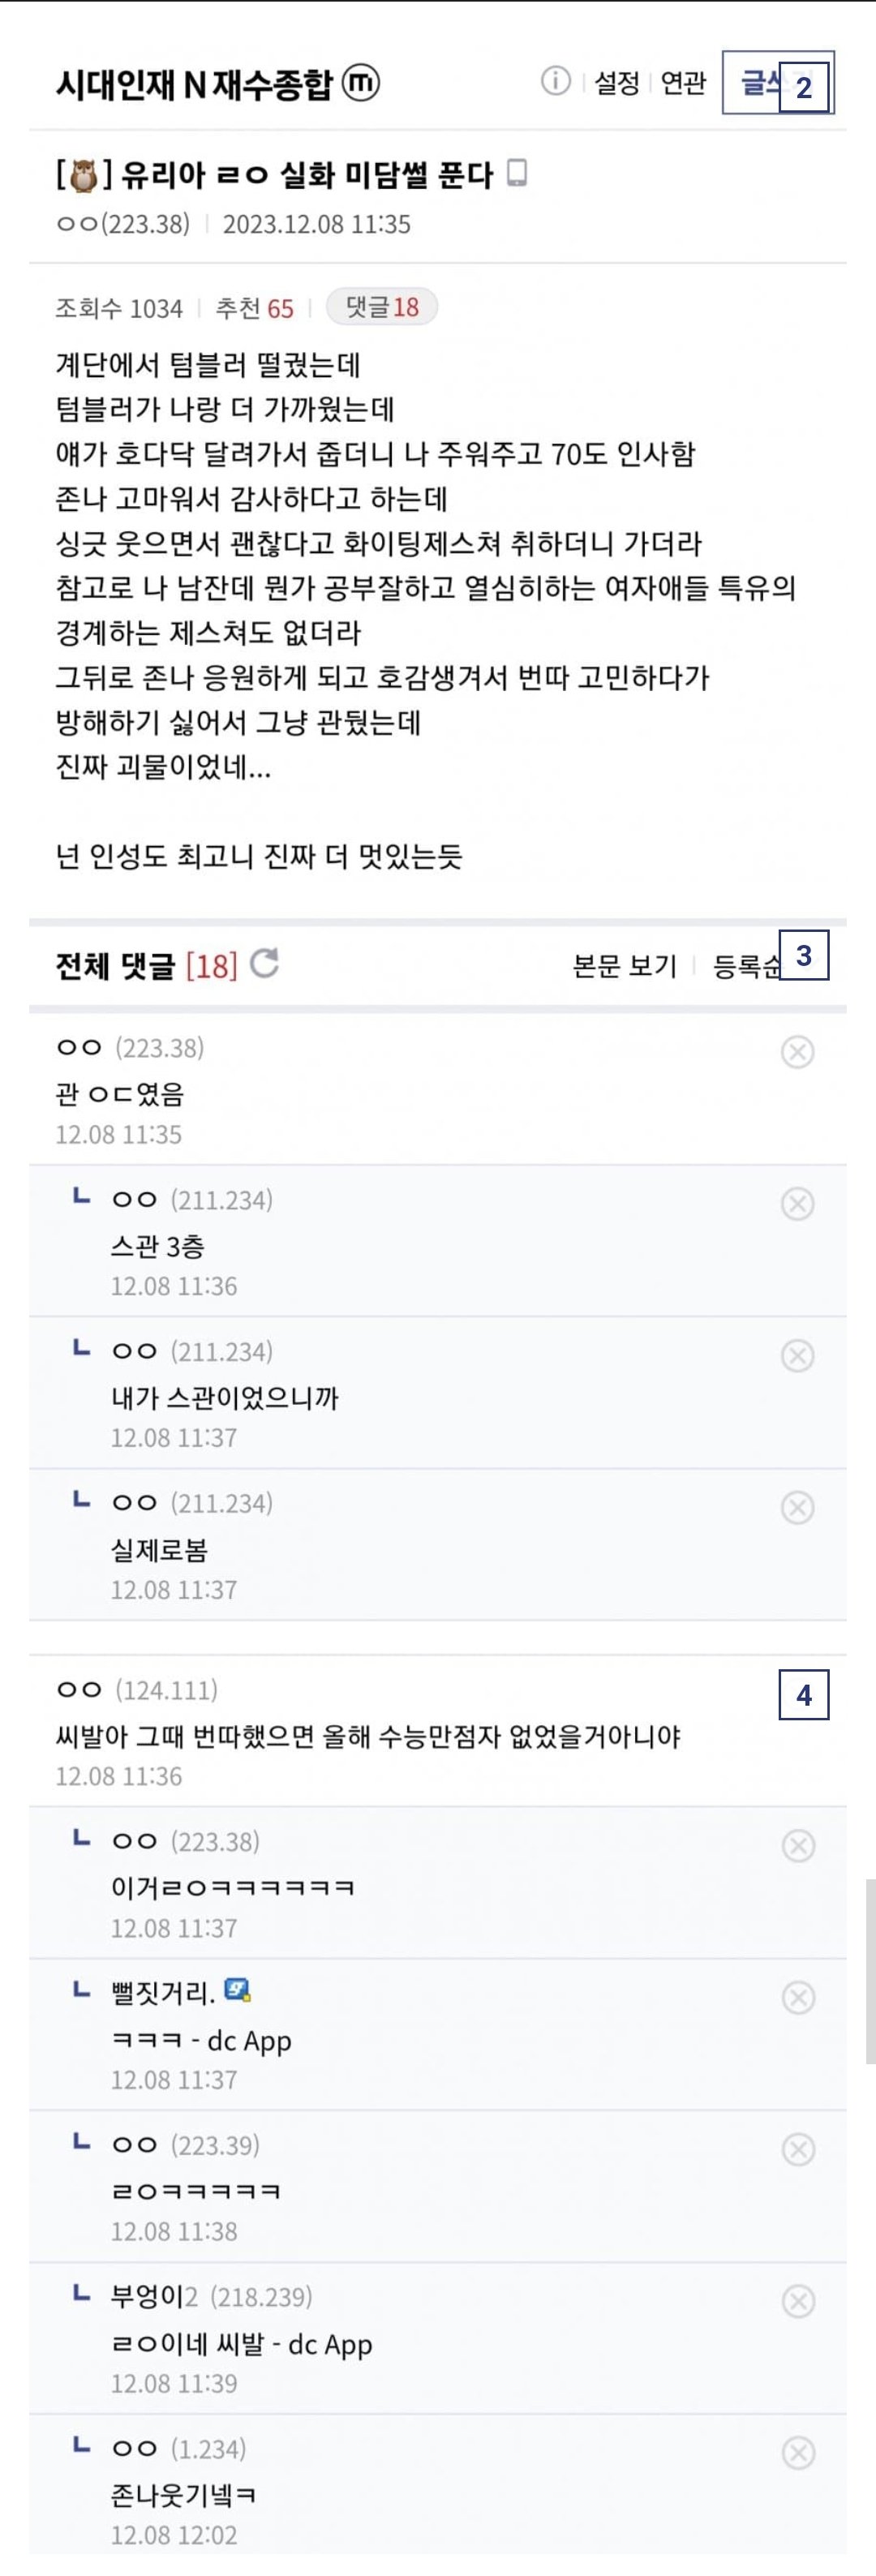Click the info circle icon in header
The height and width of the screenshot is (2576, 876).
click(x=555, y=81)
